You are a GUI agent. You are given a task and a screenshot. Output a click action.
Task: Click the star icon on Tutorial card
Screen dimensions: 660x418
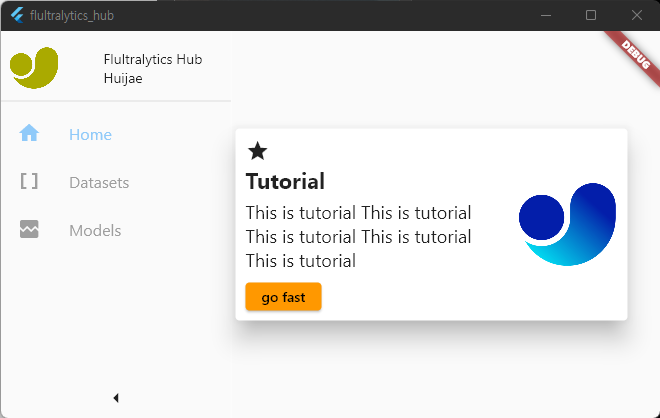[258, 151]
